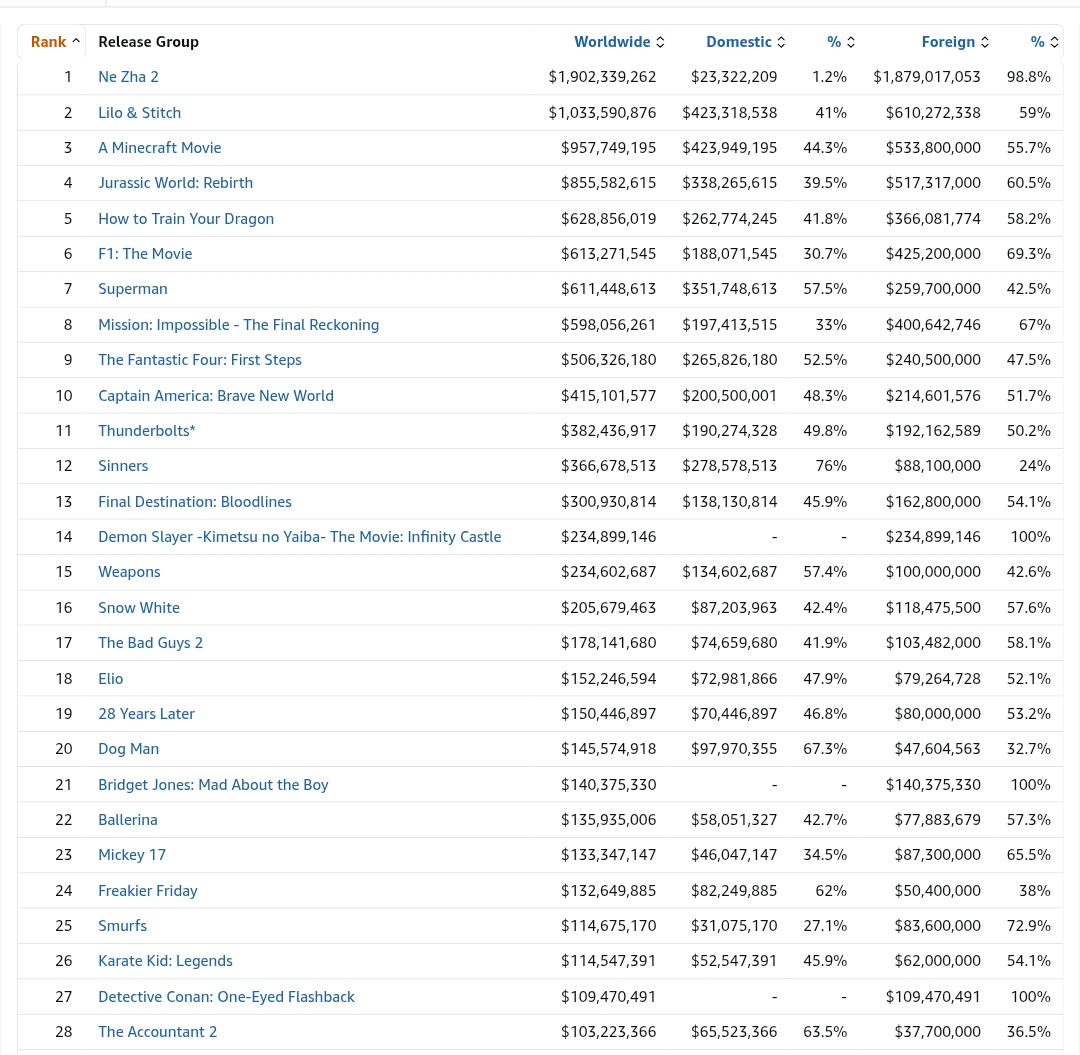This screenshot has height=1055, width=1080.
Task: Select domestic gross $72,981,866
Action: [734, 679]
